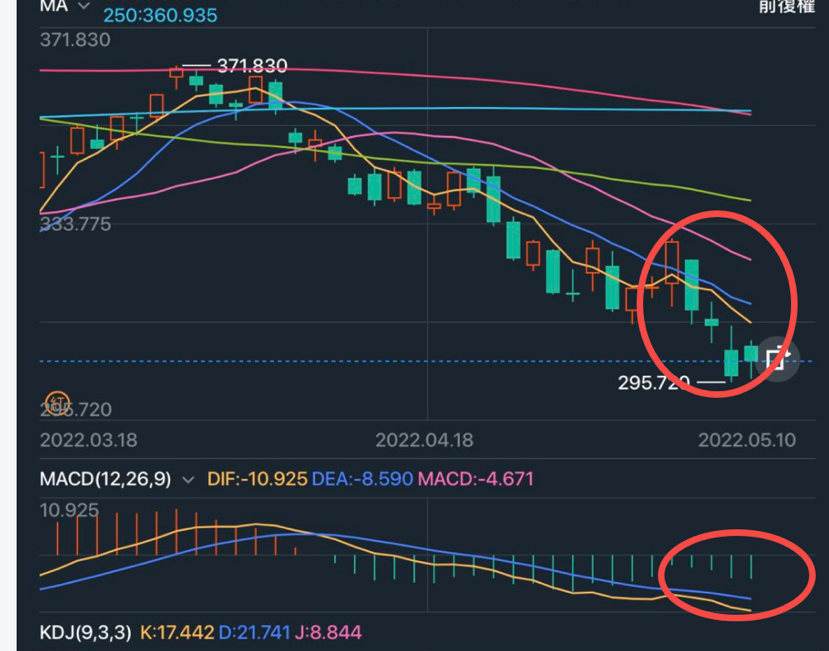Screen dimensions: 829x651
Task: Select the KDJ(9,3,3) indicator label
Action: point(85,632)
